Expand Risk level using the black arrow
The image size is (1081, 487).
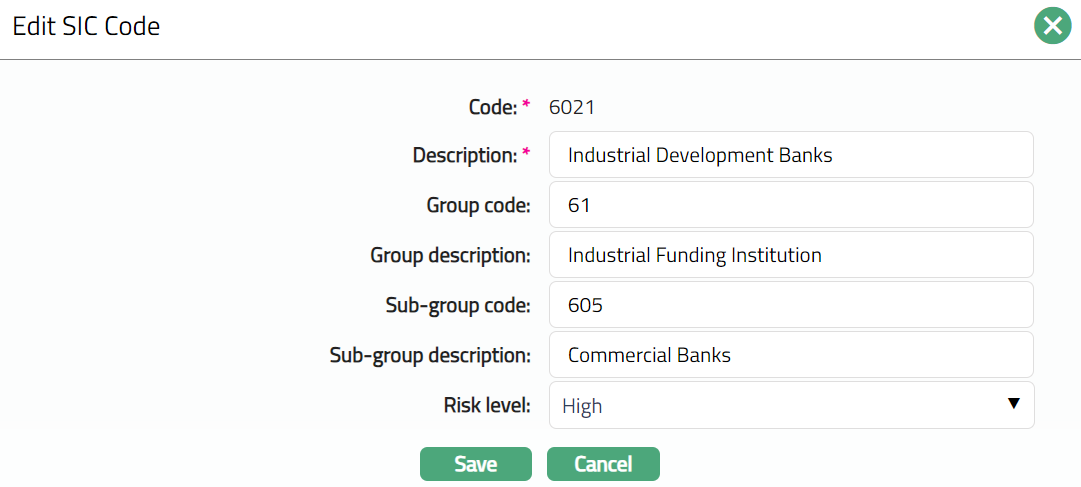click(x=1013, y=404)
